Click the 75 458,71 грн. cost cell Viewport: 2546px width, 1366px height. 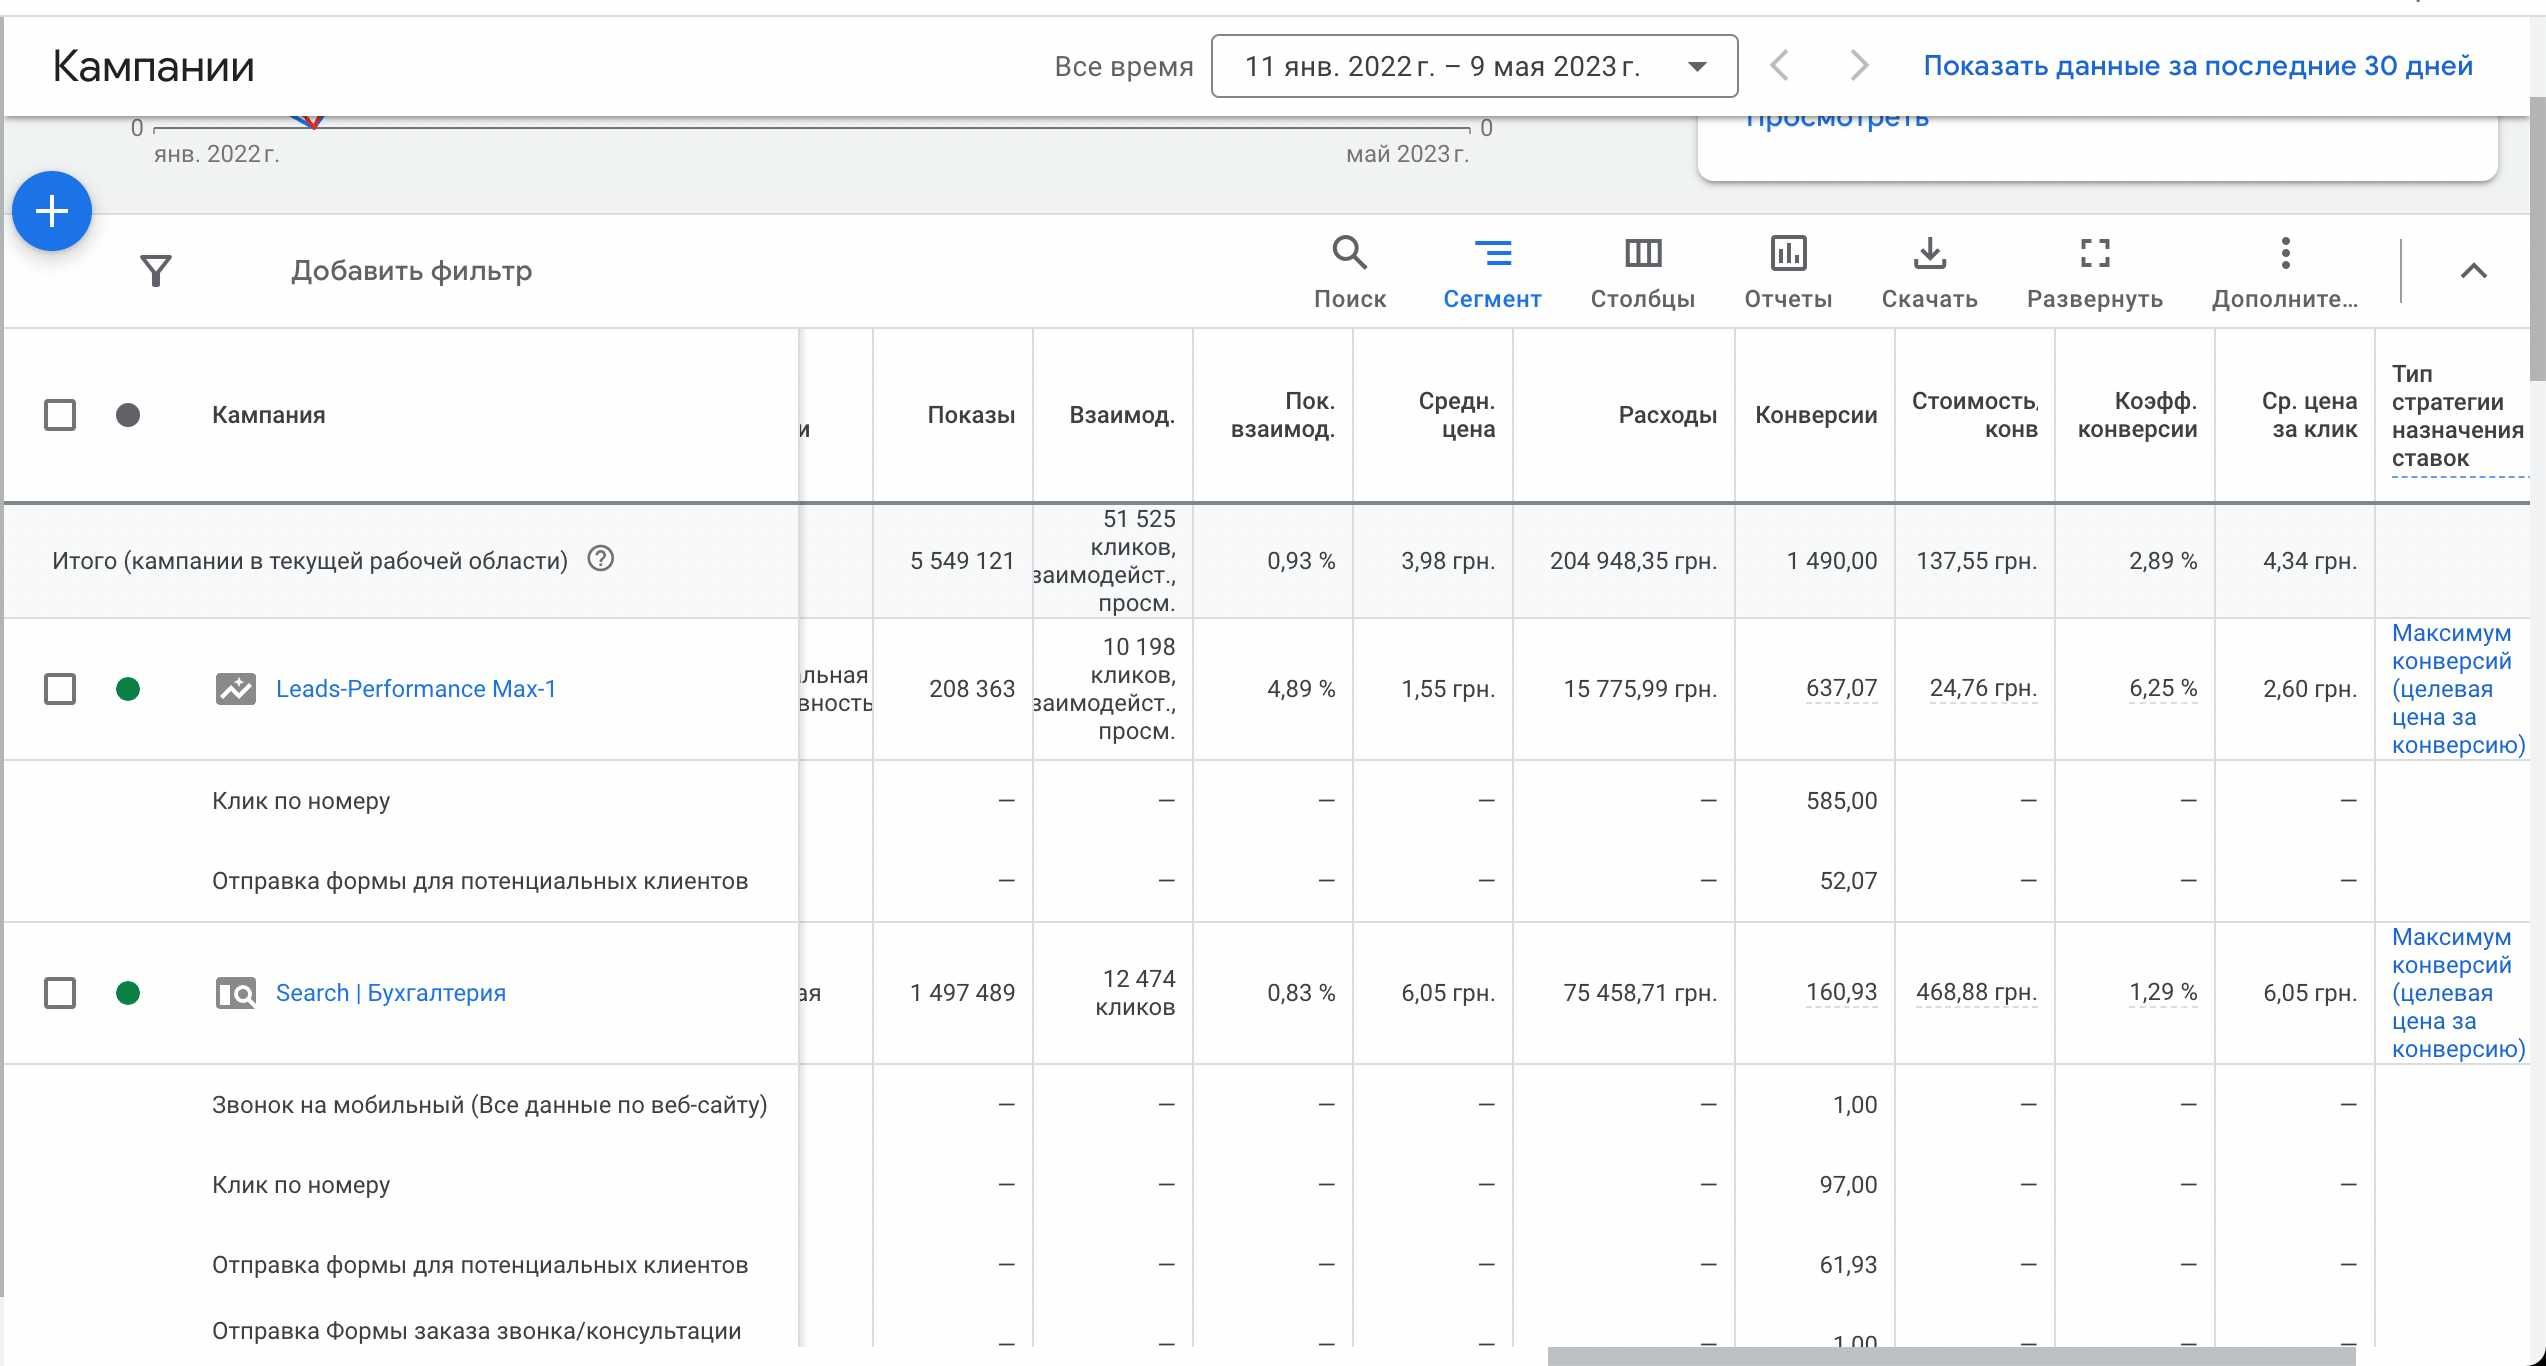point(1640,993)
